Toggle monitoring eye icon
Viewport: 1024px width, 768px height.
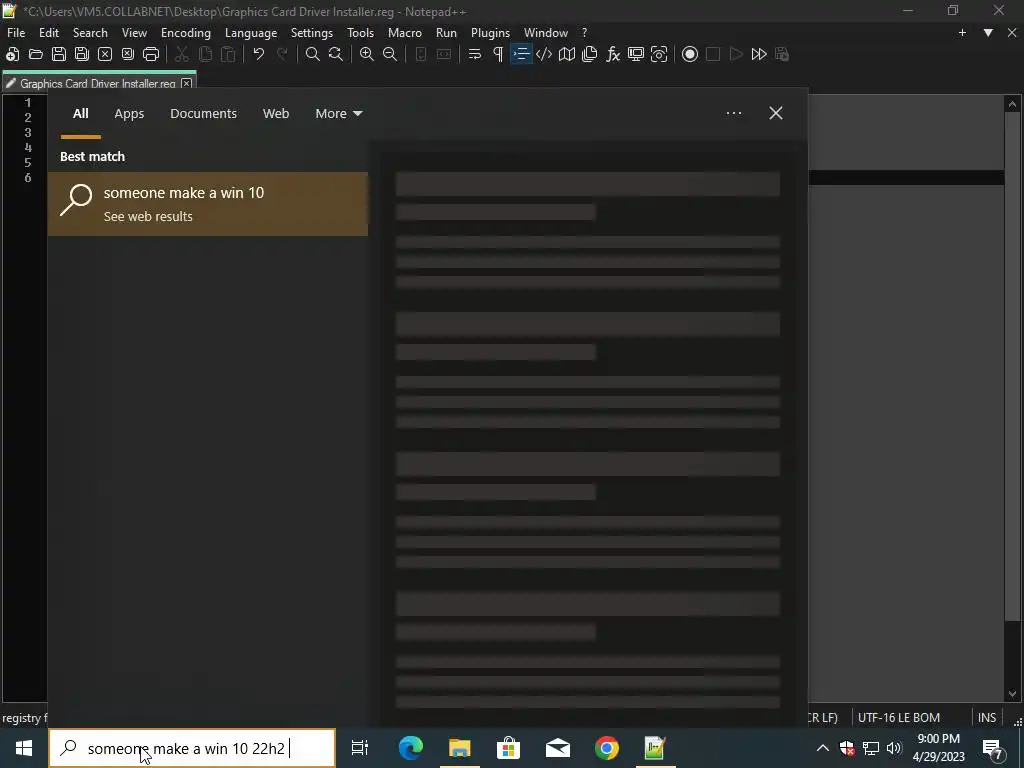[659, 54]
